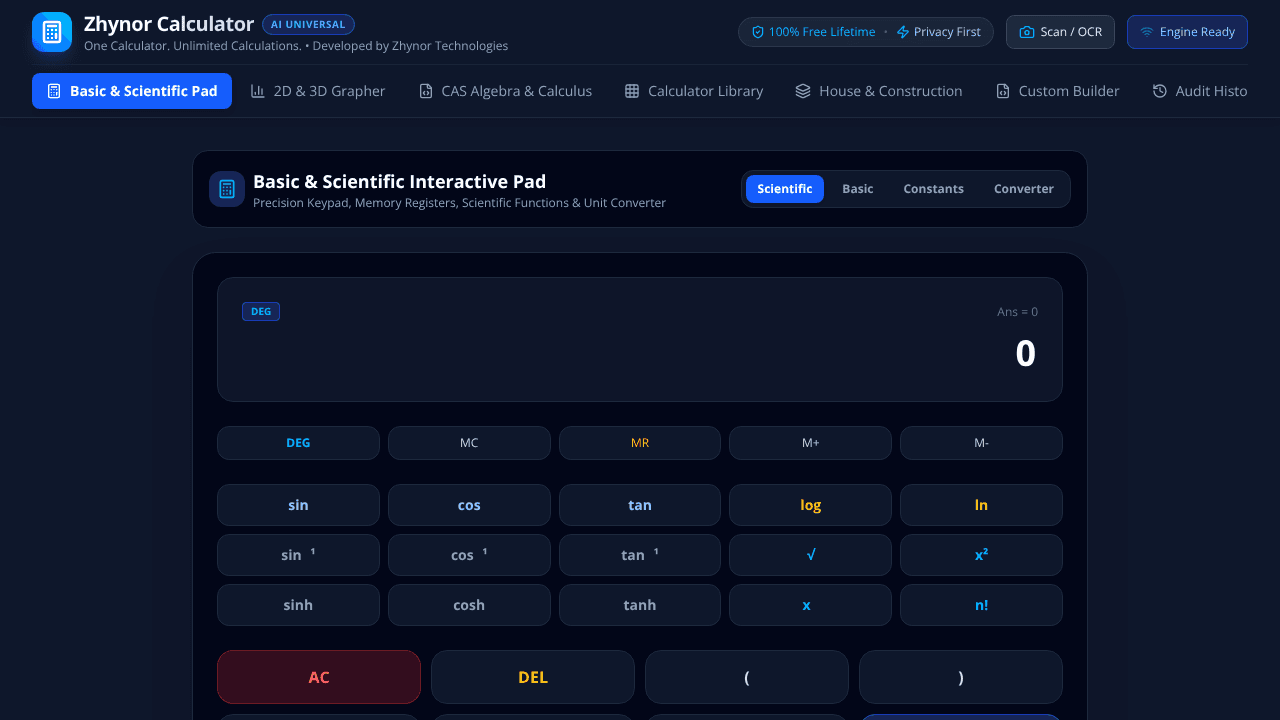Image resolution: width=1280 pixels, height=720 pixels.
Task: Click the history clock icon of Audit History
Action: 1160,91
